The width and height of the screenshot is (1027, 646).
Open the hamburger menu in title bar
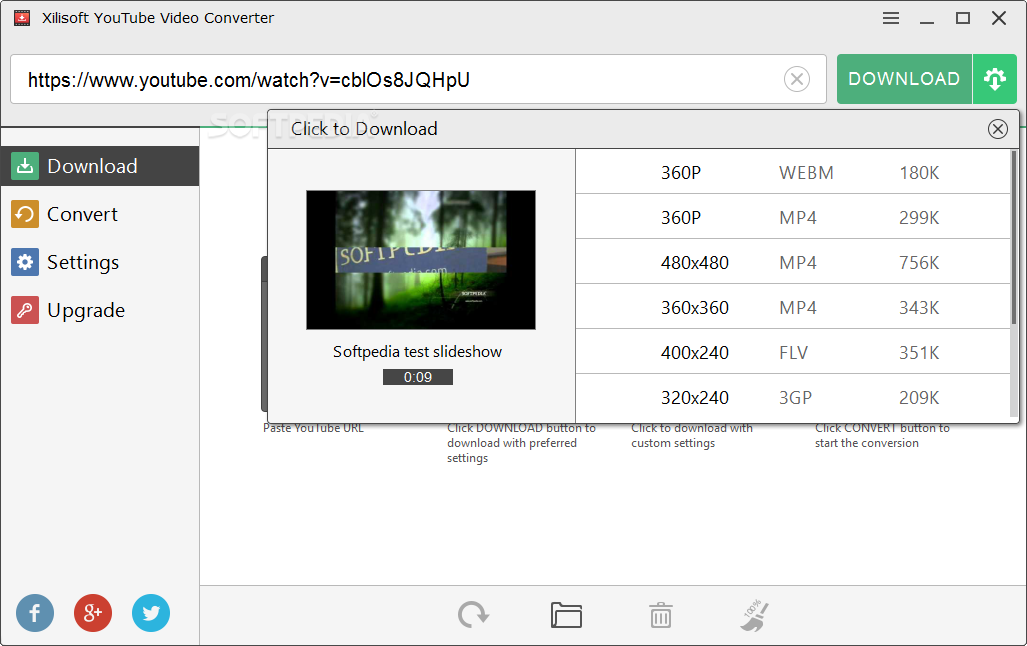point(891,18)
